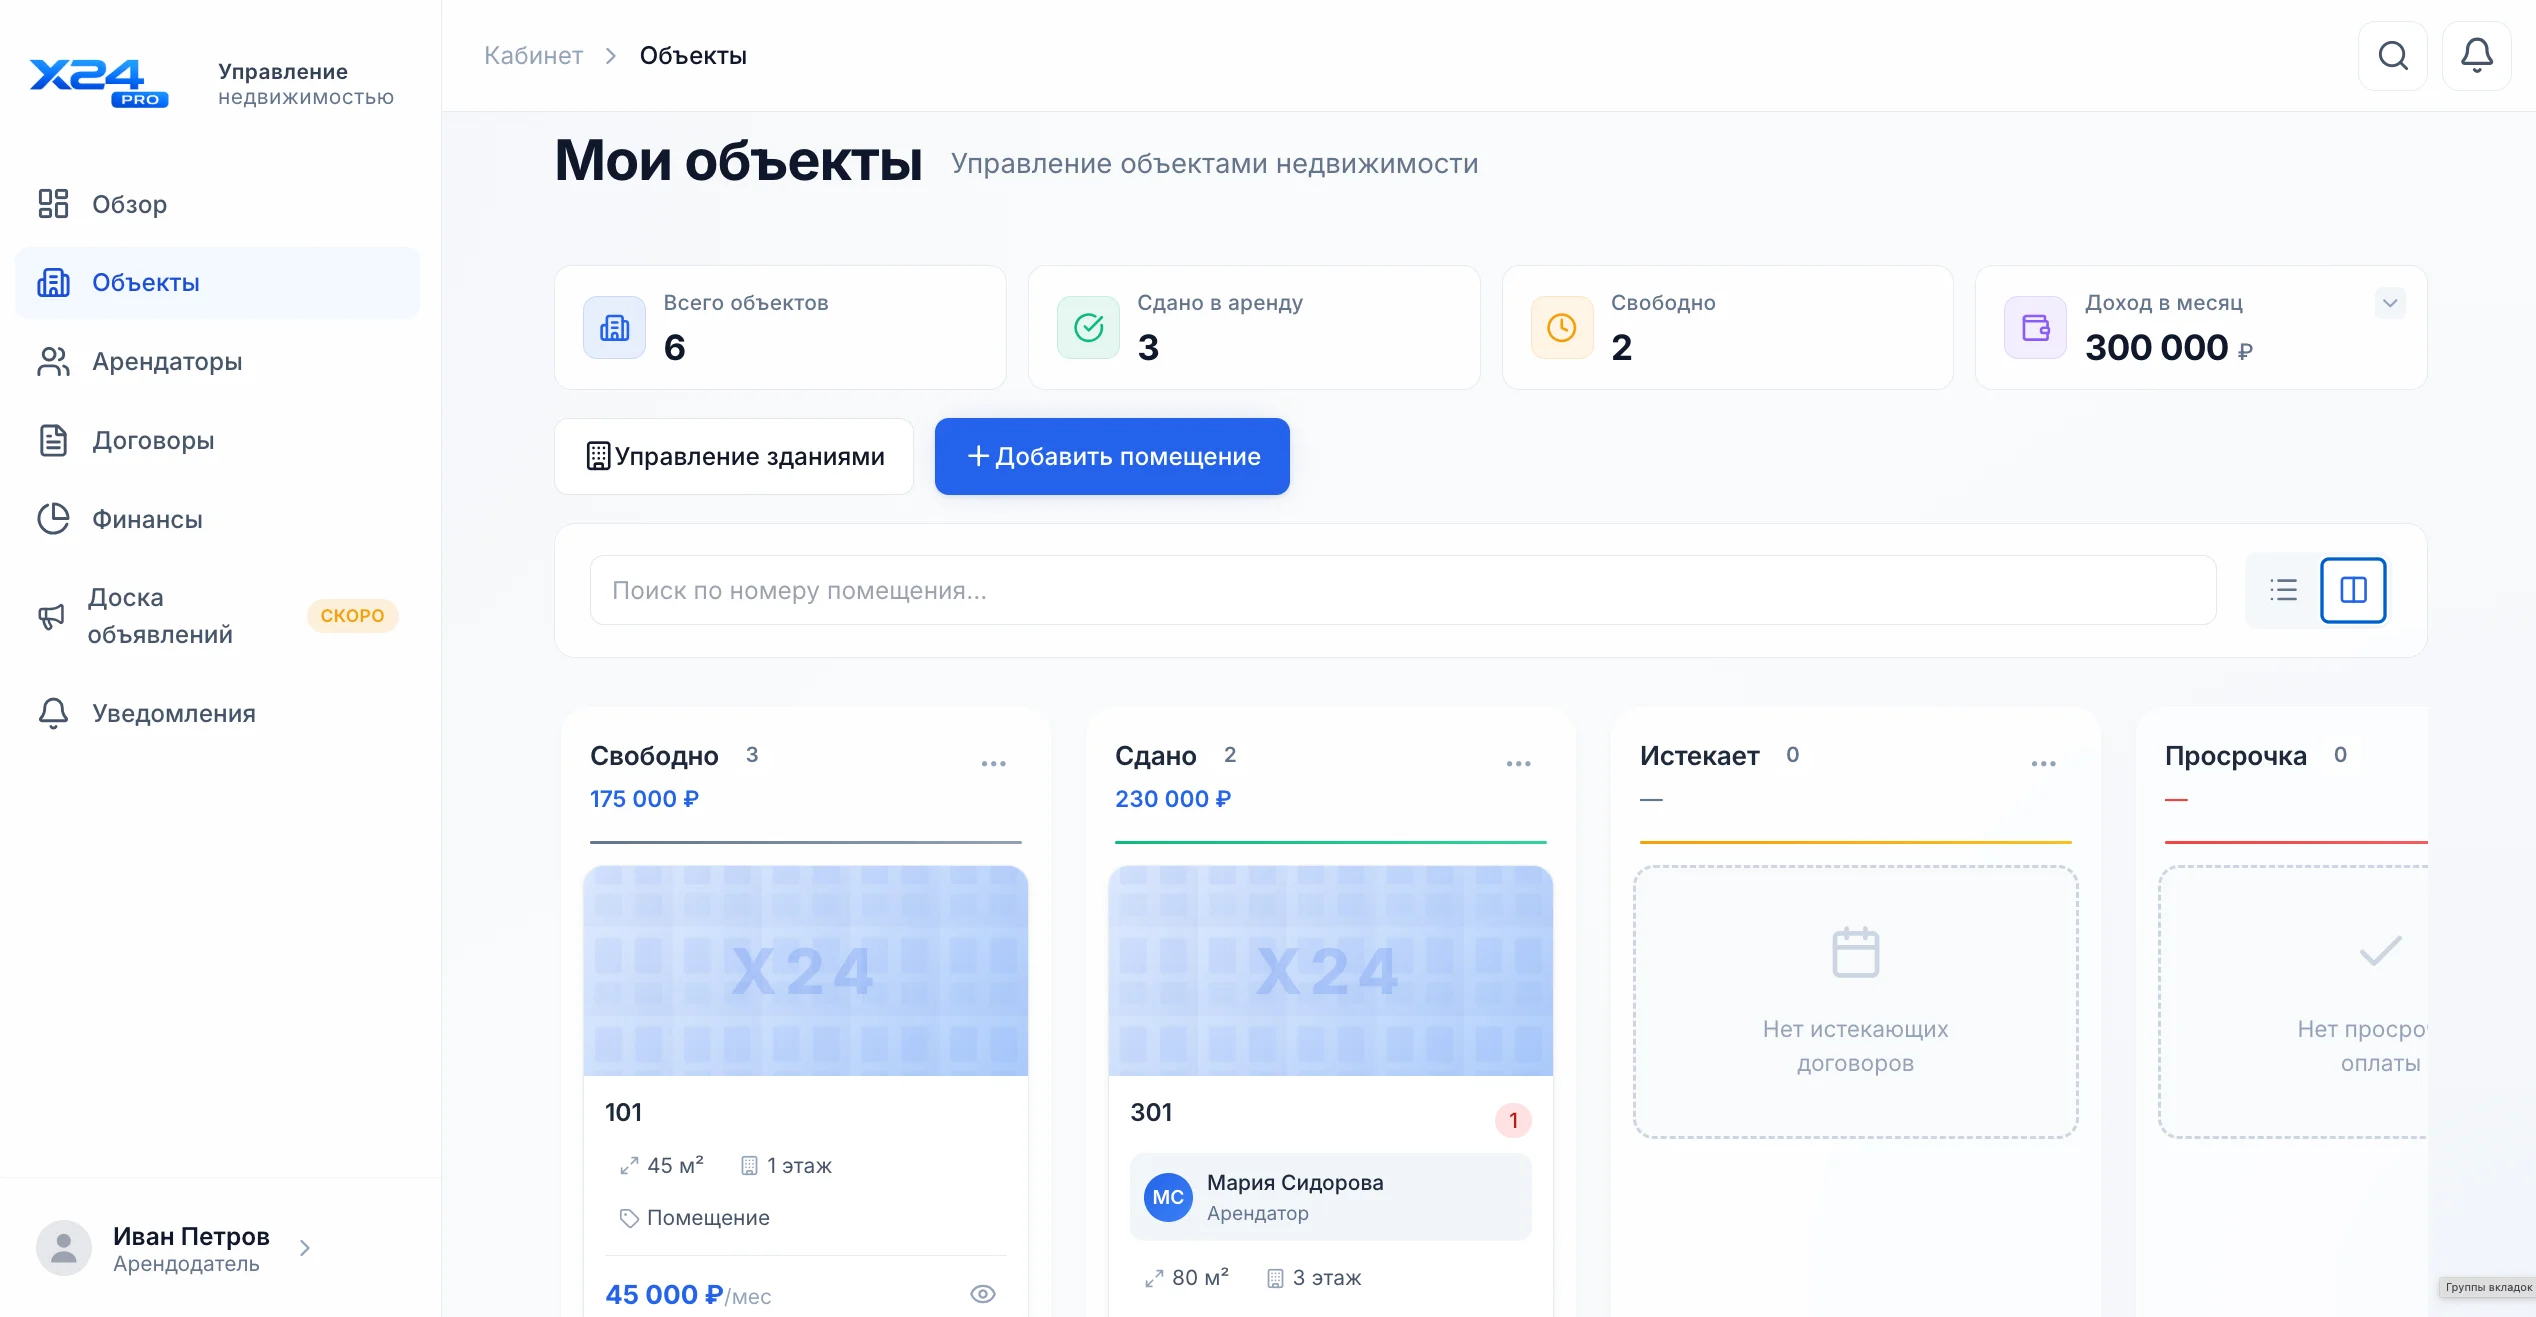The image size is (2536, 1317).
Task: Switch to board (kanban) view layout
Action: (2353, 590)
